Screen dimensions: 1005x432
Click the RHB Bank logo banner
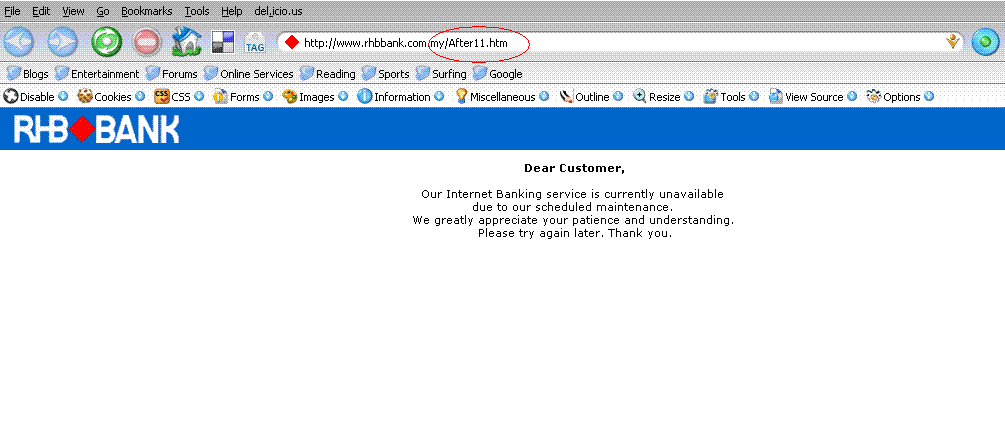point(96,129)
